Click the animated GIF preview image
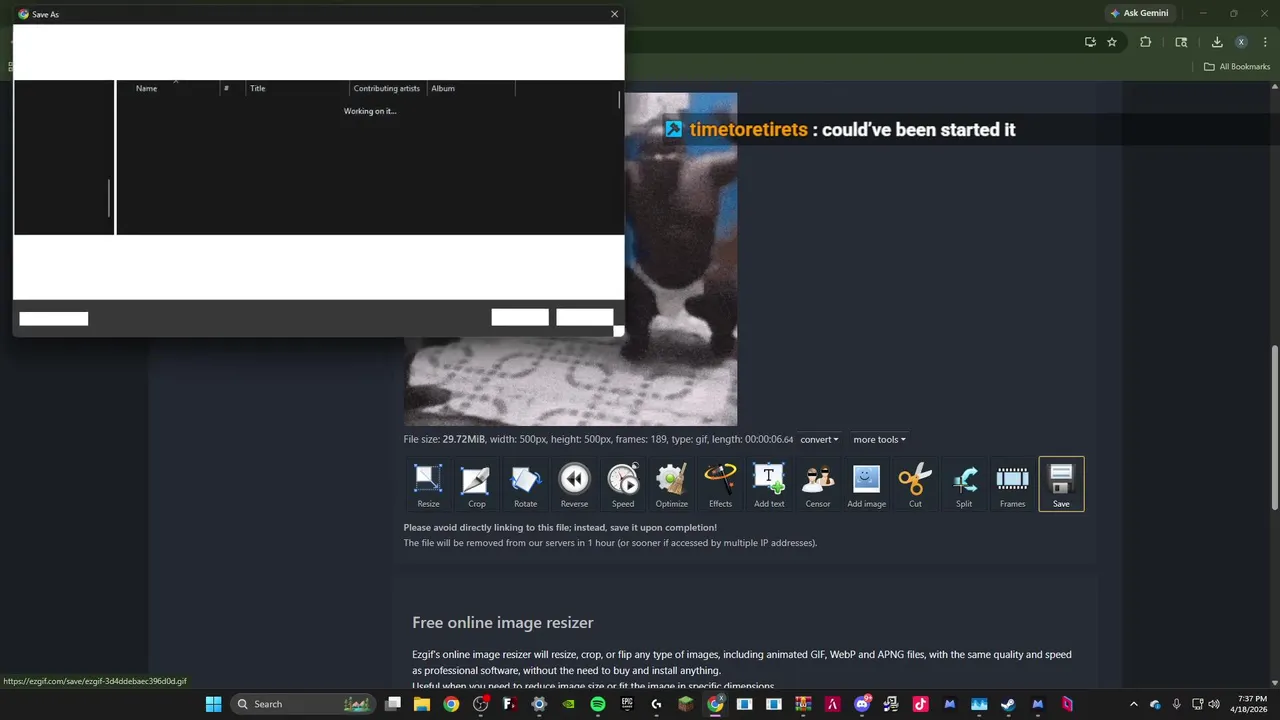The width and height of the screenshot is (1280, 720). click(x=570, y=260)
